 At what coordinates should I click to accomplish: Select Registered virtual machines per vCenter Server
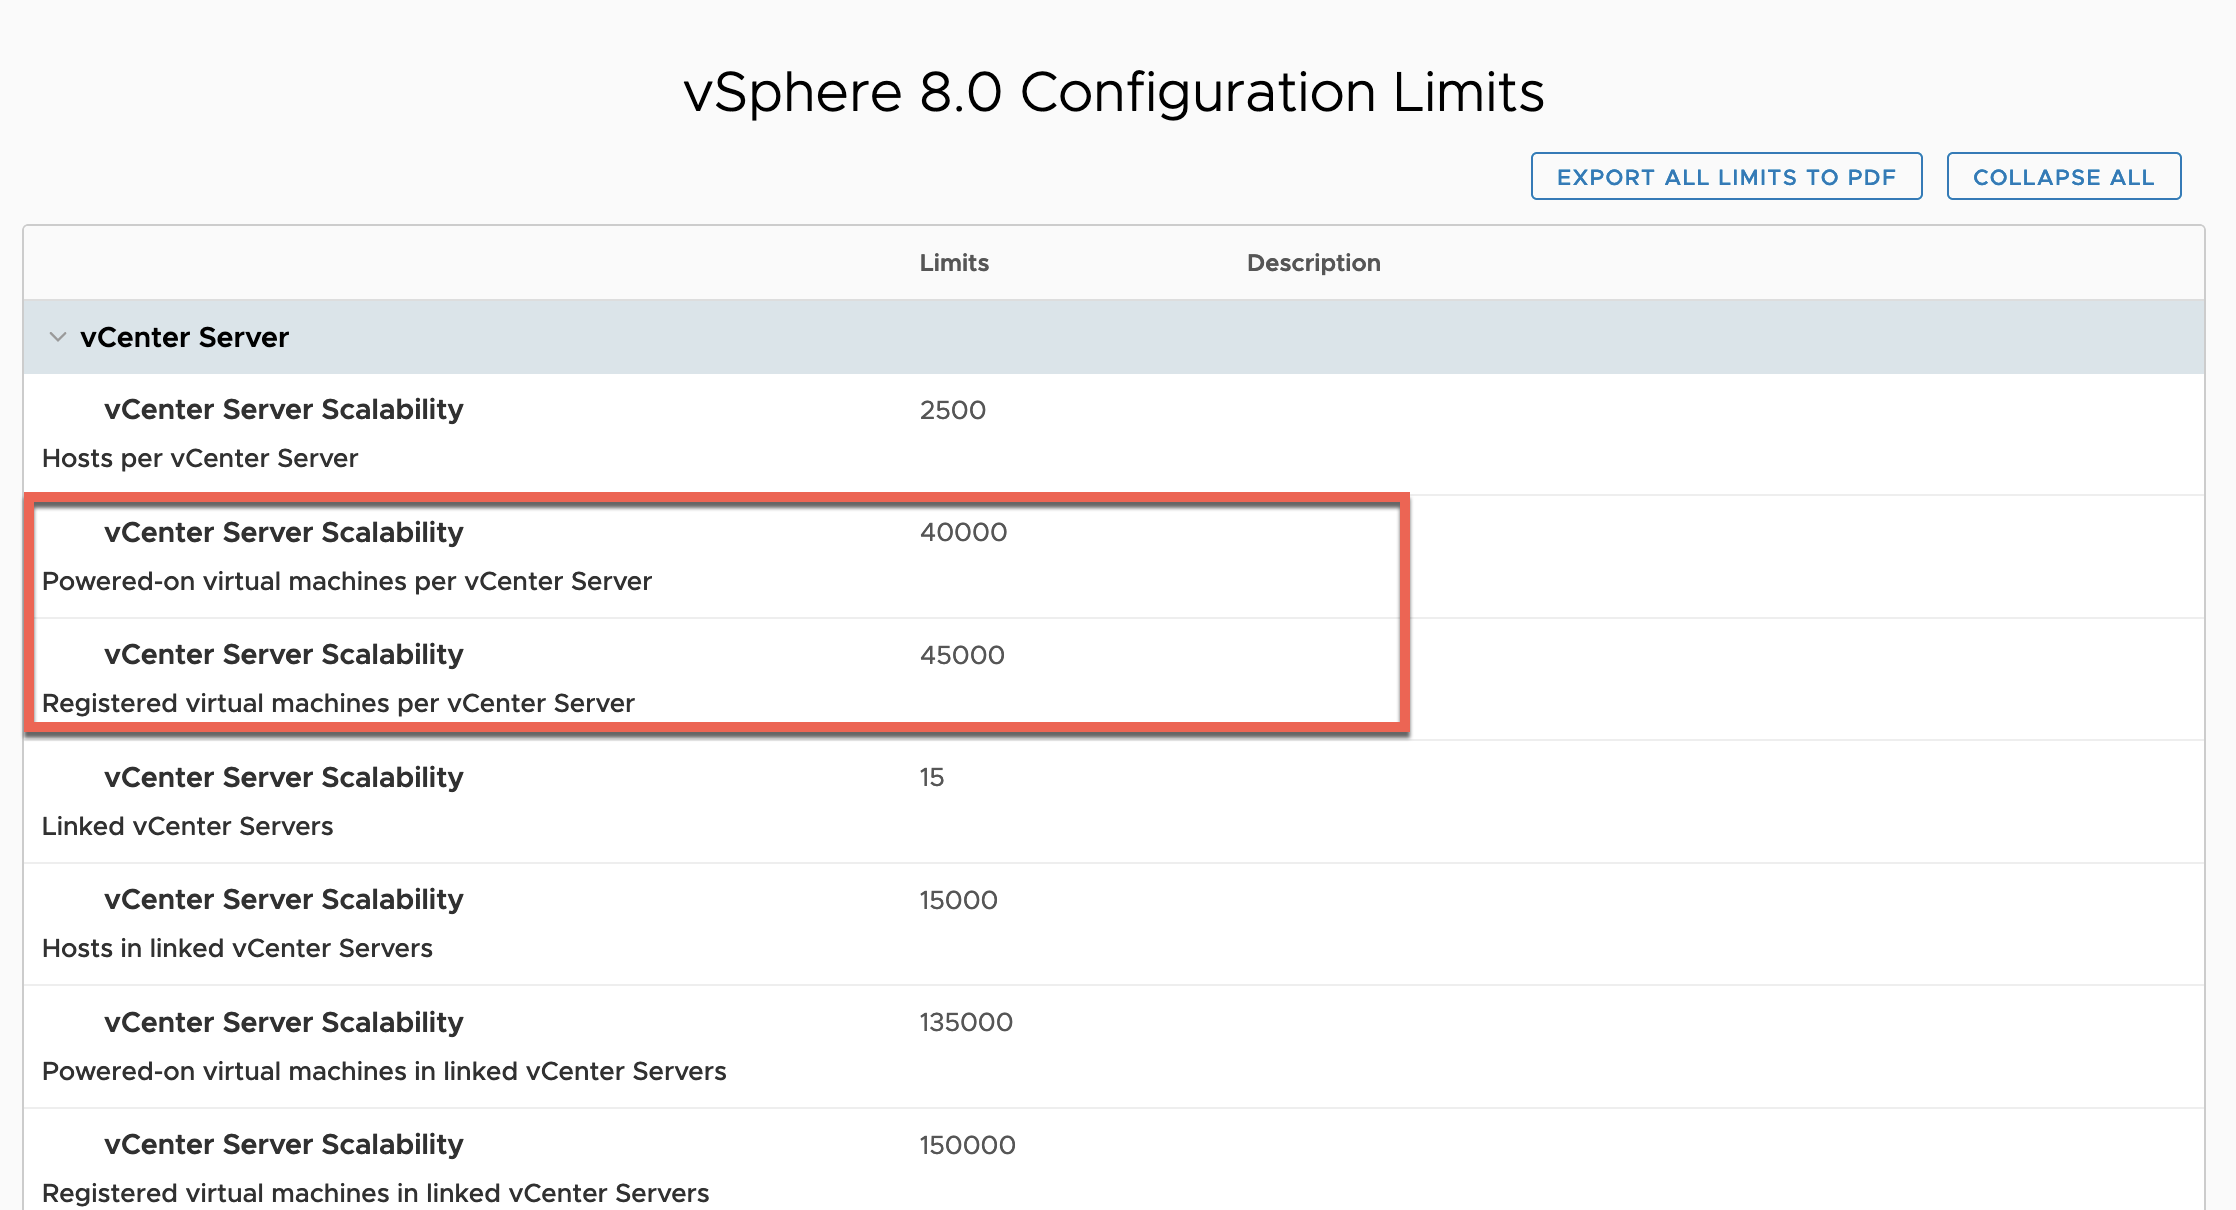pyautogui.click(x=337, y=702)
